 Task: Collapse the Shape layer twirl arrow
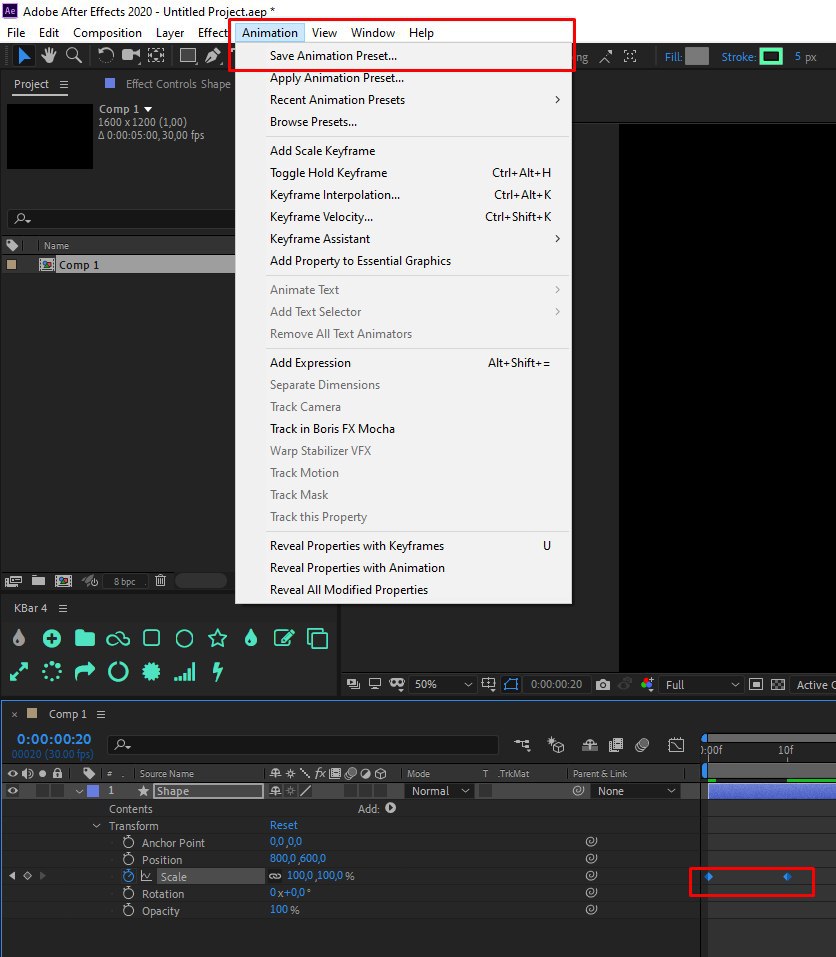click(x=79, y=791)
